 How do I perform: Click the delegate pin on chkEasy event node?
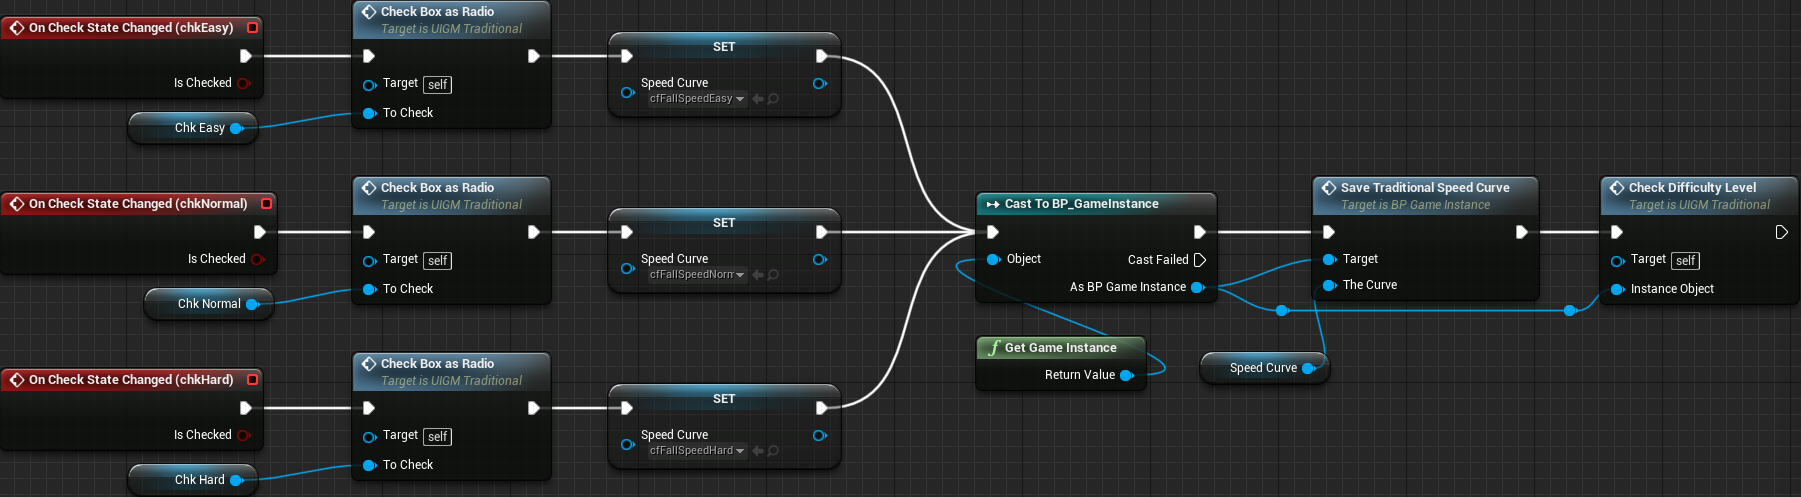point(252,28)
